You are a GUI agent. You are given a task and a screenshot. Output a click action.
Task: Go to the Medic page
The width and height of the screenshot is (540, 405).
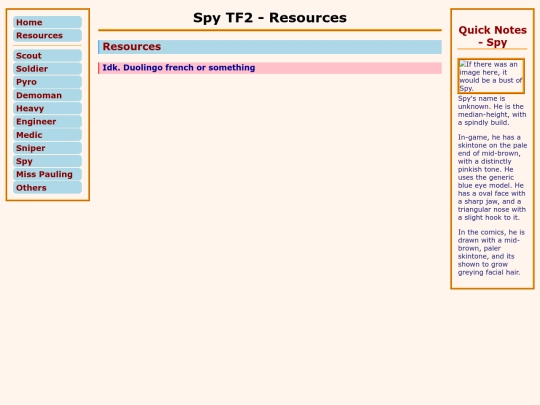(47, 135)
